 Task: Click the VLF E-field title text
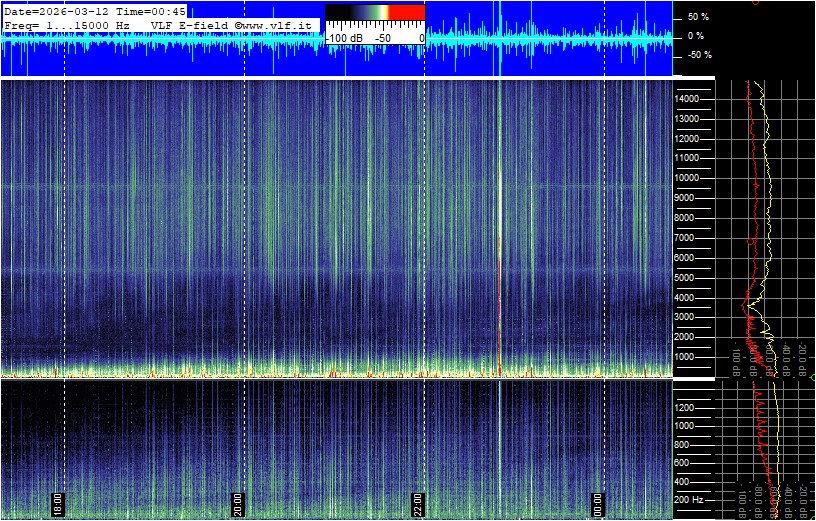(x=188, y=24)
